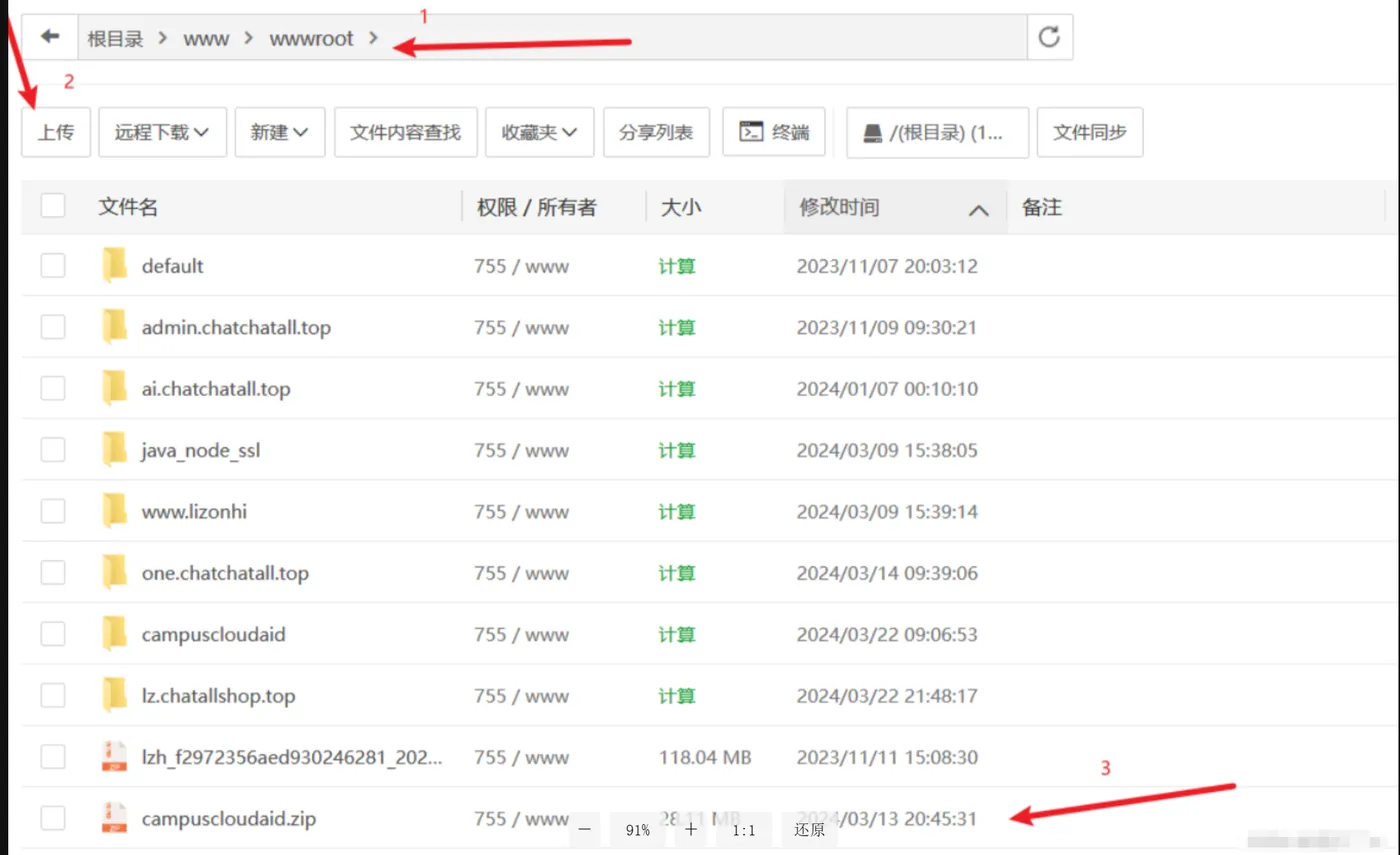
Task: Go to wwwroot in breadcrumb
Action: pyautogui.click(x=311, y=39)
